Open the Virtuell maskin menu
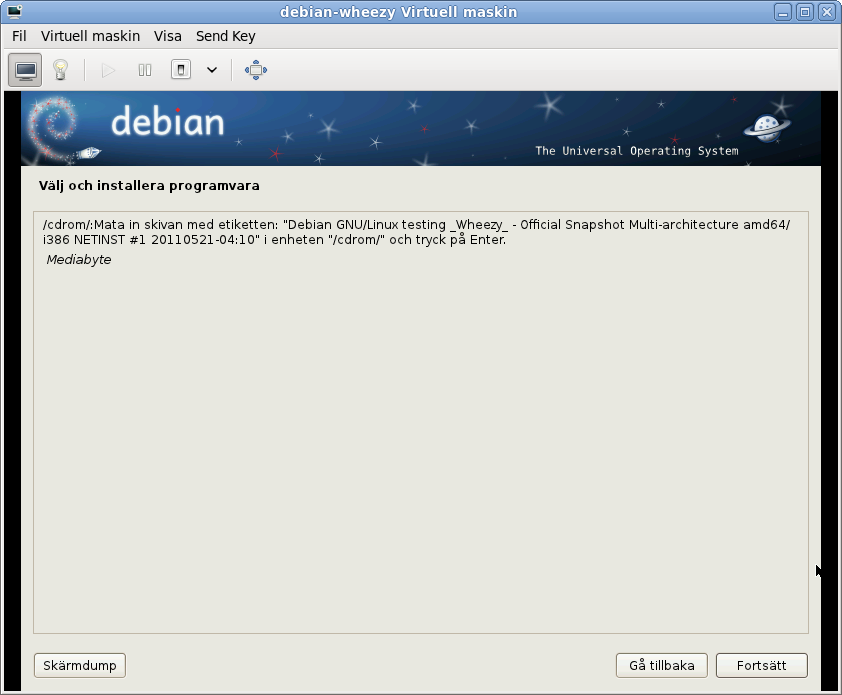 coord(90,36)
